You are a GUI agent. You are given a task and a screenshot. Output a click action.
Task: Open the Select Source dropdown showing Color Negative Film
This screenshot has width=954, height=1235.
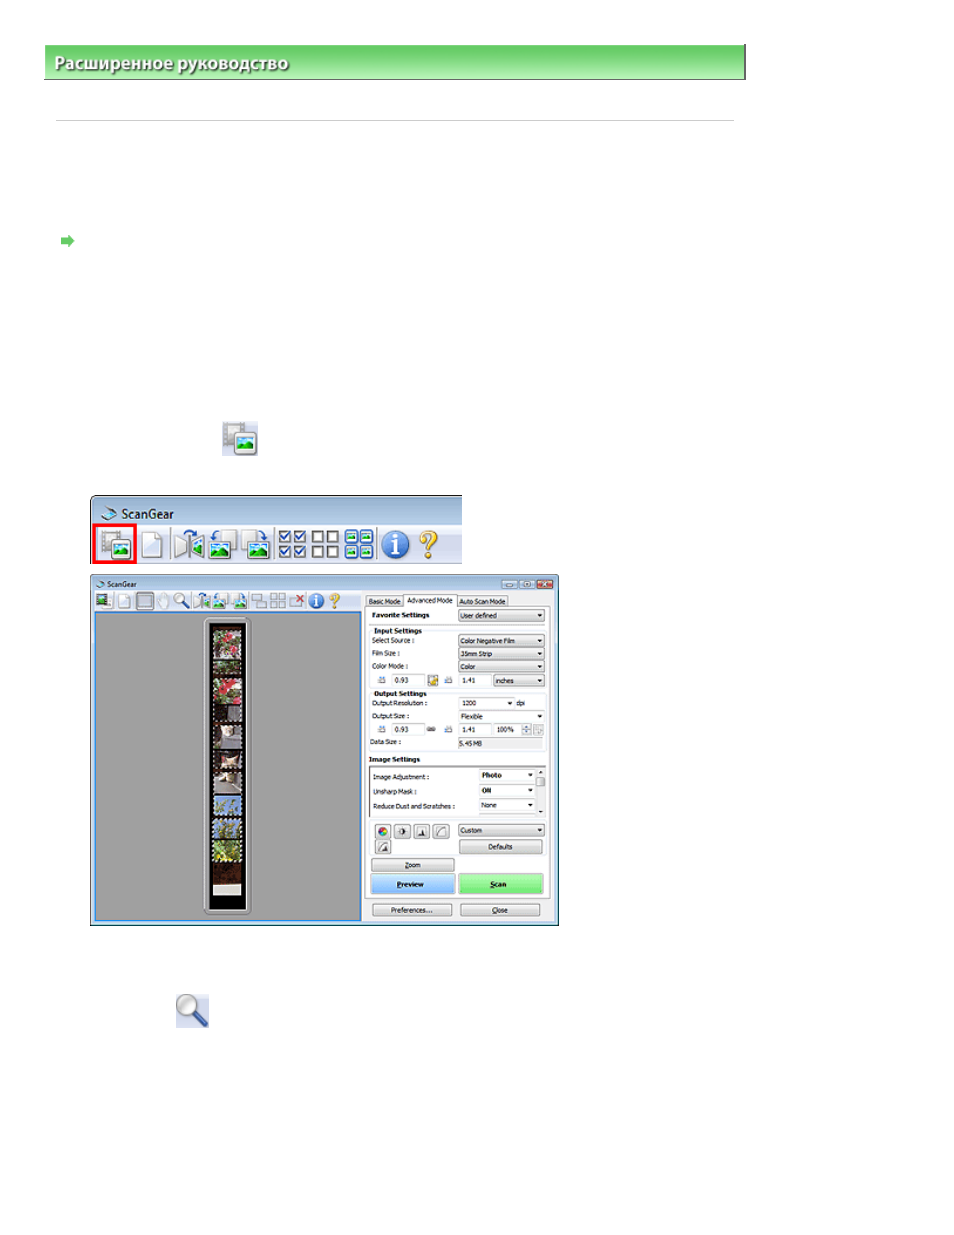point(501,640)
